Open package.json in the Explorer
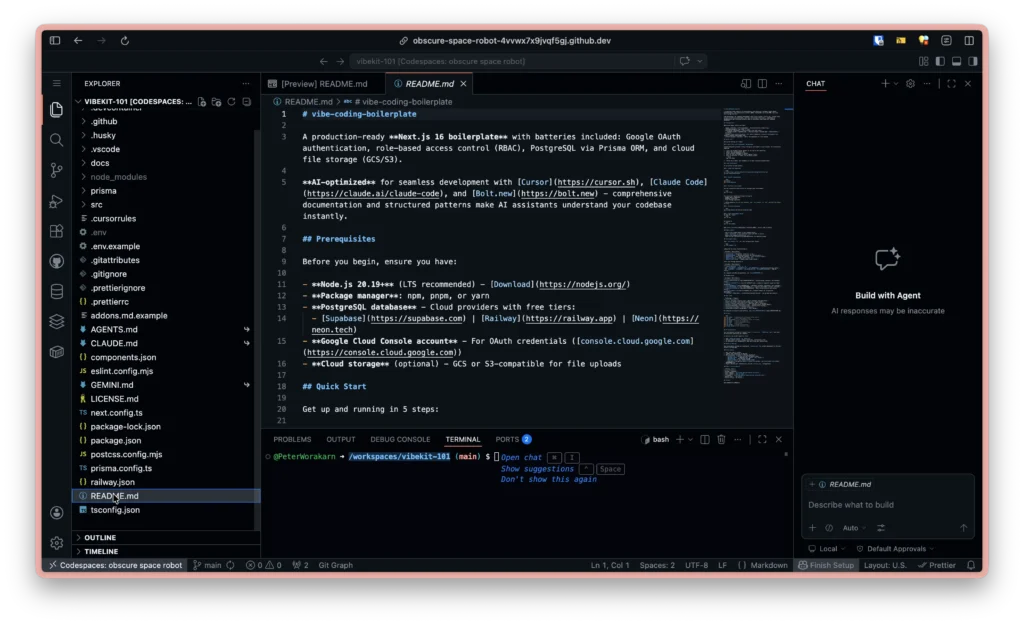1024x625 pixels. click(116, 441)
